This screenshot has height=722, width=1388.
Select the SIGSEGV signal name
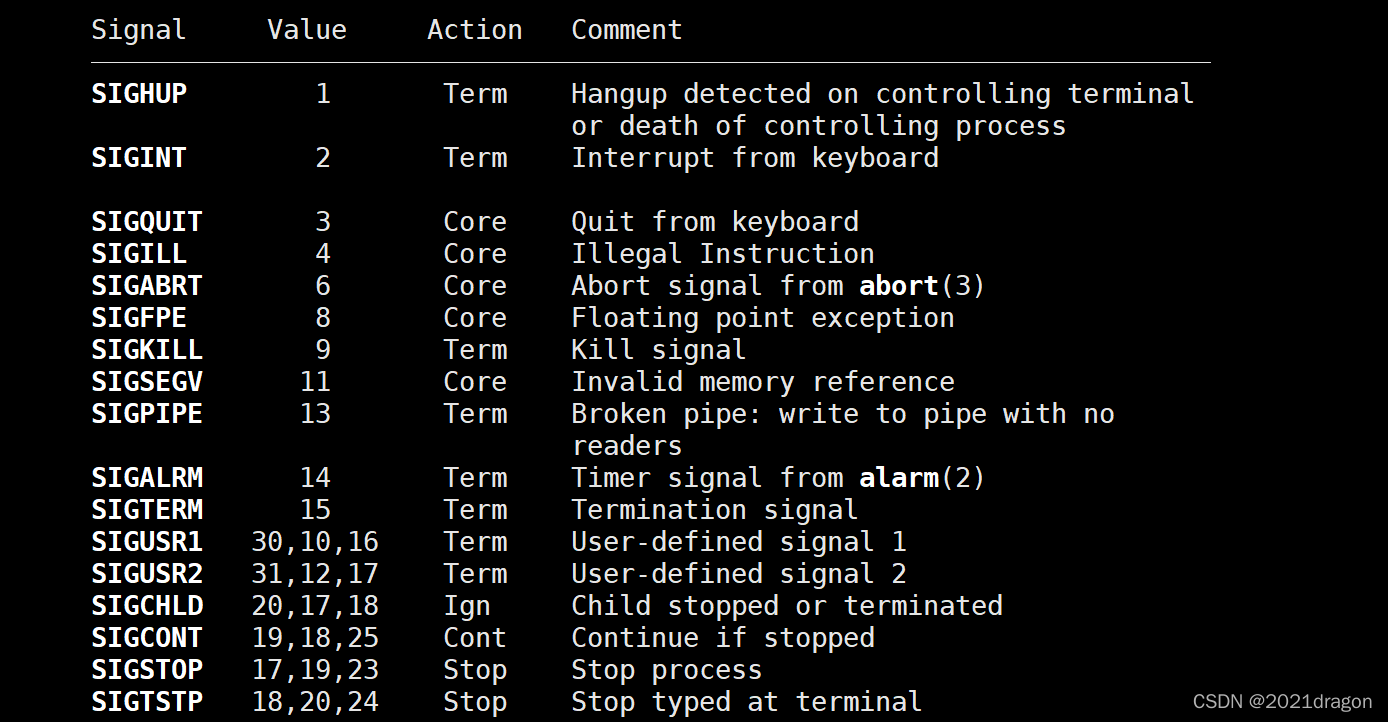coord(147,382)
